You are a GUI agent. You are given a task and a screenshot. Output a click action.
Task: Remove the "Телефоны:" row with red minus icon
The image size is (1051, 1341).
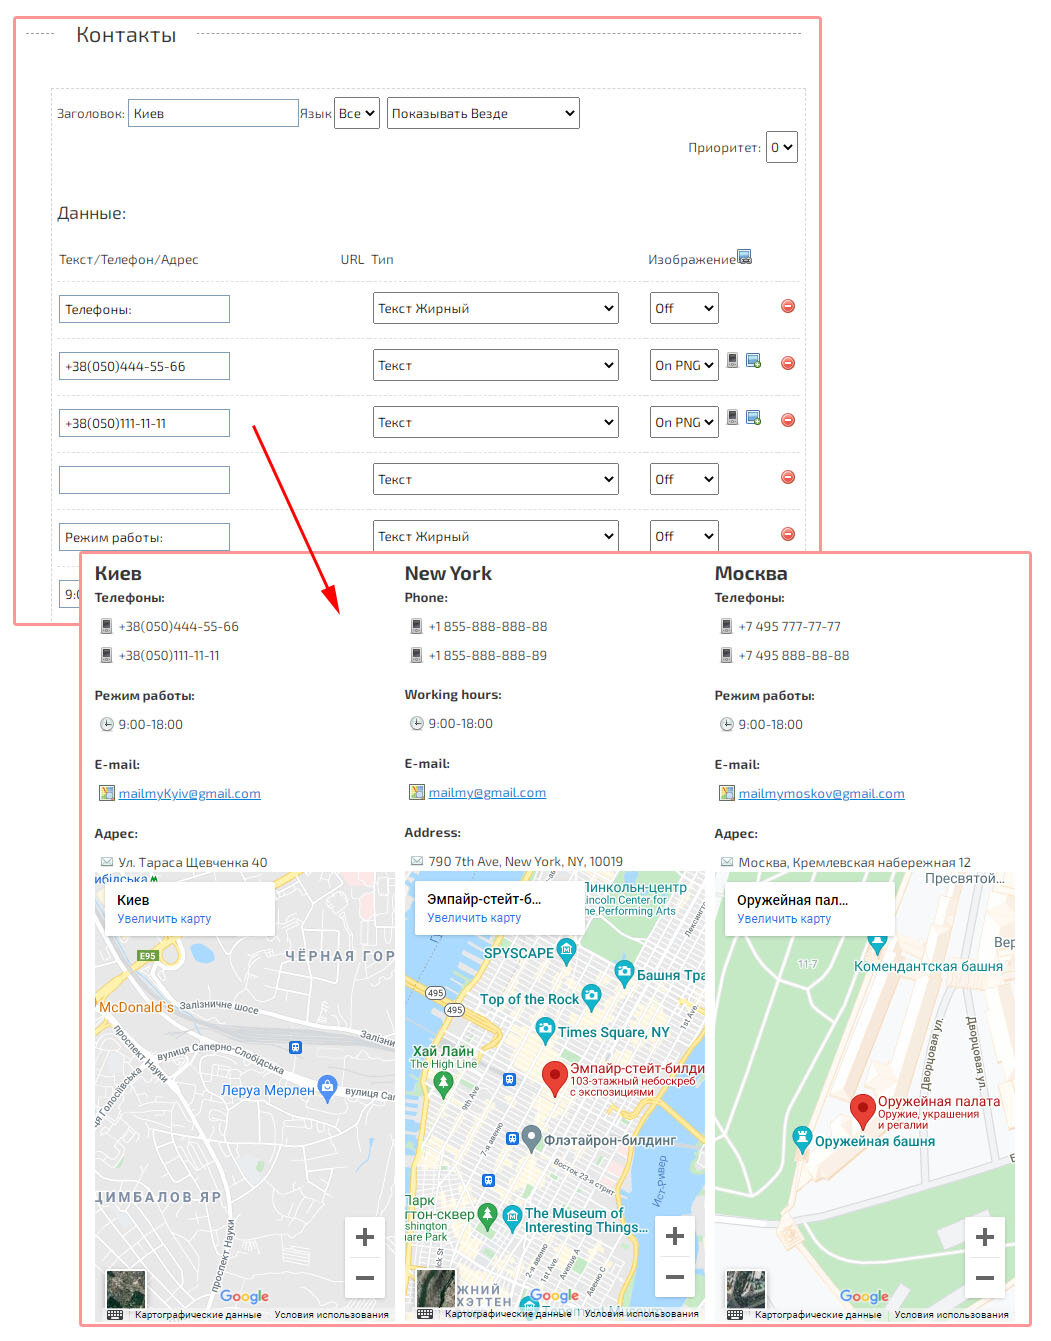pos(788,306)
